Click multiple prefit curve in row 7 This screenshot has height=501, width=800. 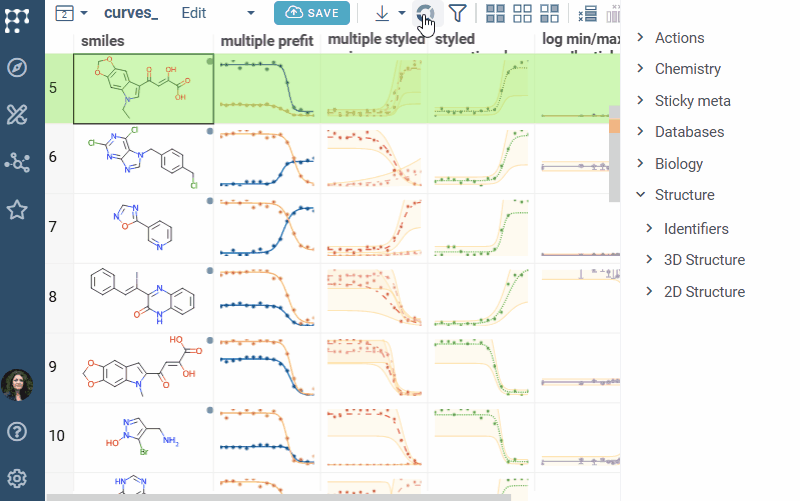[x=267, y=228]
